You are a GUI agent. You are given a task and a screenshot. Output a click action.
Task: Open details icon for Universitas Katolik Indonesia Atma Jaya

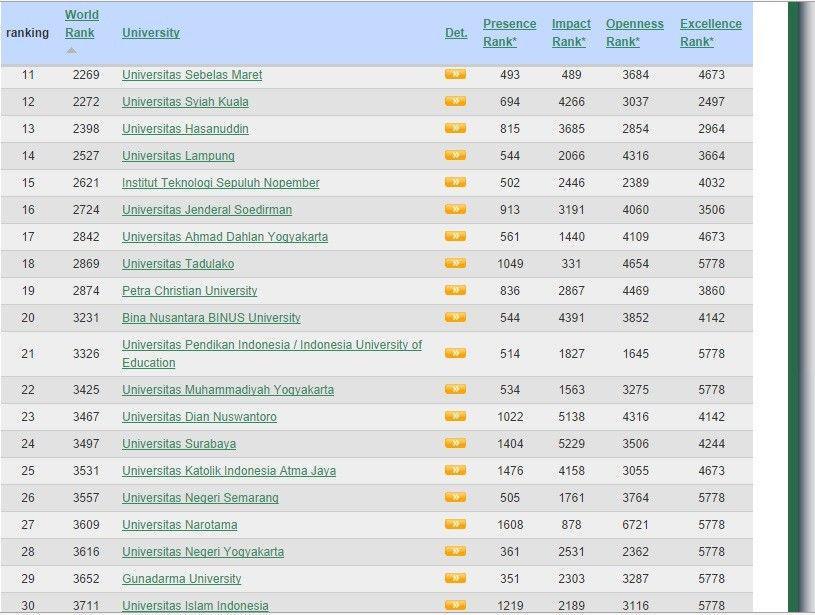point(455,470)
